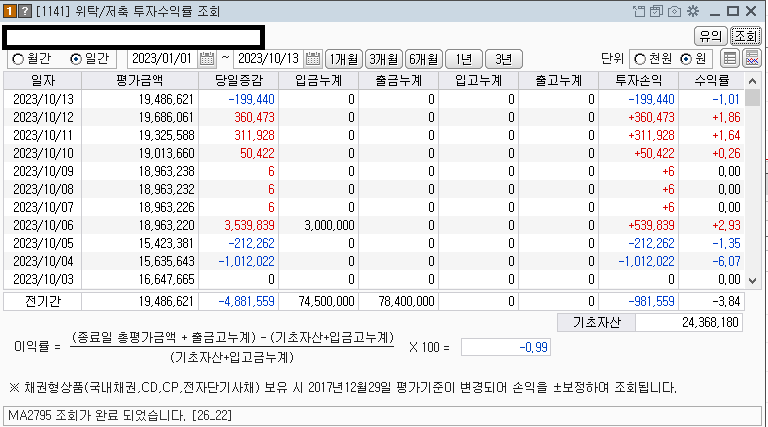Select the 2023/10/12 date cell
The height and width of the screenshot is (427, 768).
tap(43, 118)
